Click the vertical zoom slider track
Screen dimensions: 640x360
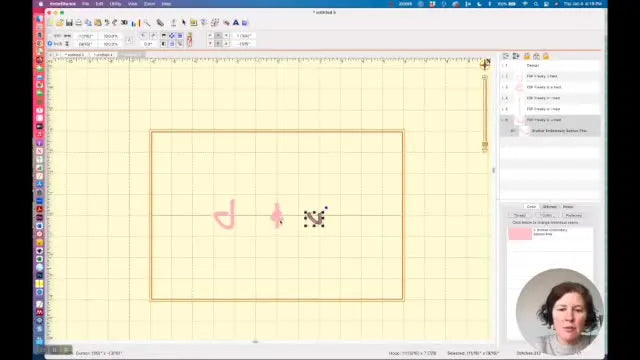pos(485,110)
